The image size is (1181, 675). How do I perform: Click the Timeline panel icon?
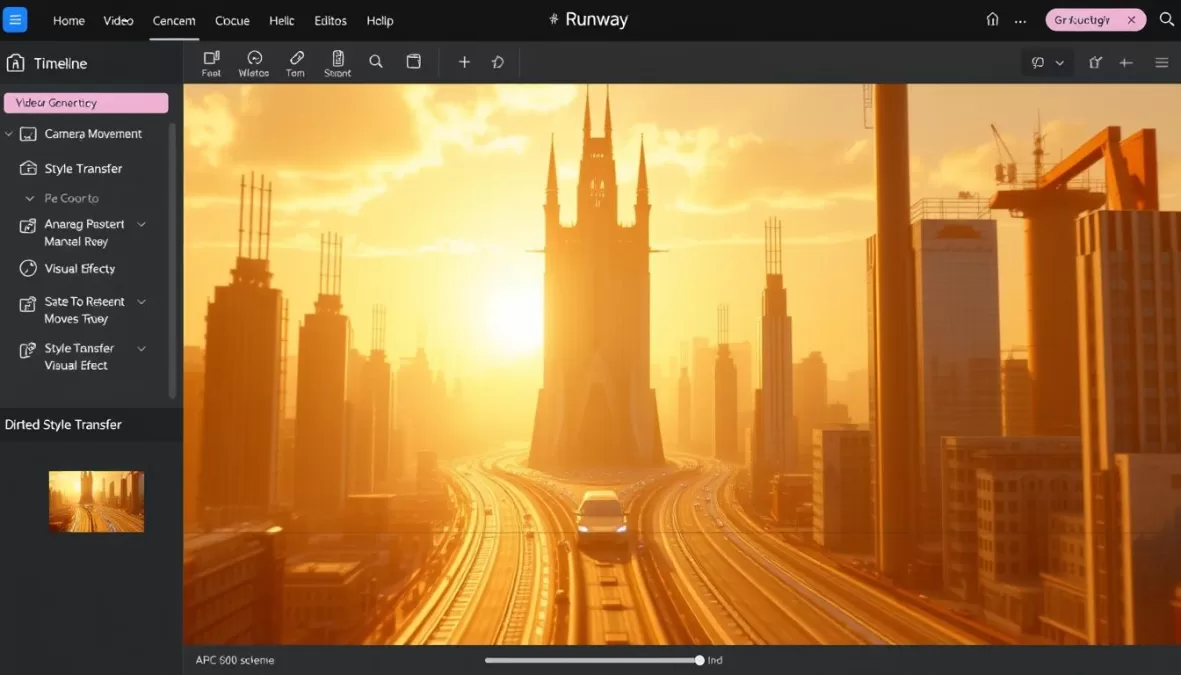[14, 62]
